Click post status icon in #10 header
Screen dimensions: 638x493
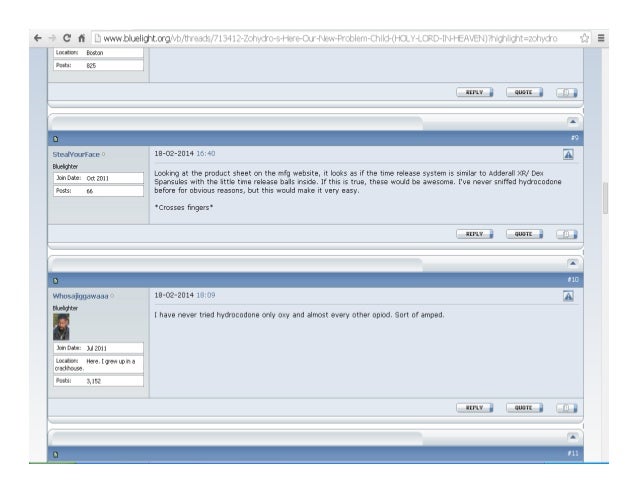pyautogui.click(x=56, y=281)
